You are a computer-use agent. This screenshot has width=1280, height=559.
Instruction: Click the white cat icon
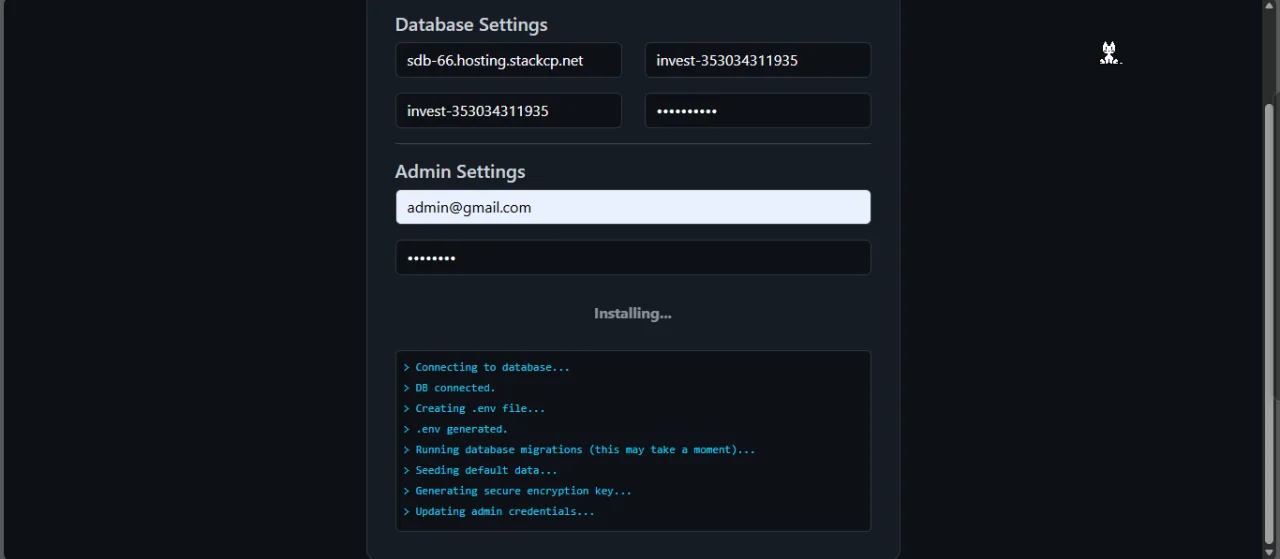[x=1109, y=53]
